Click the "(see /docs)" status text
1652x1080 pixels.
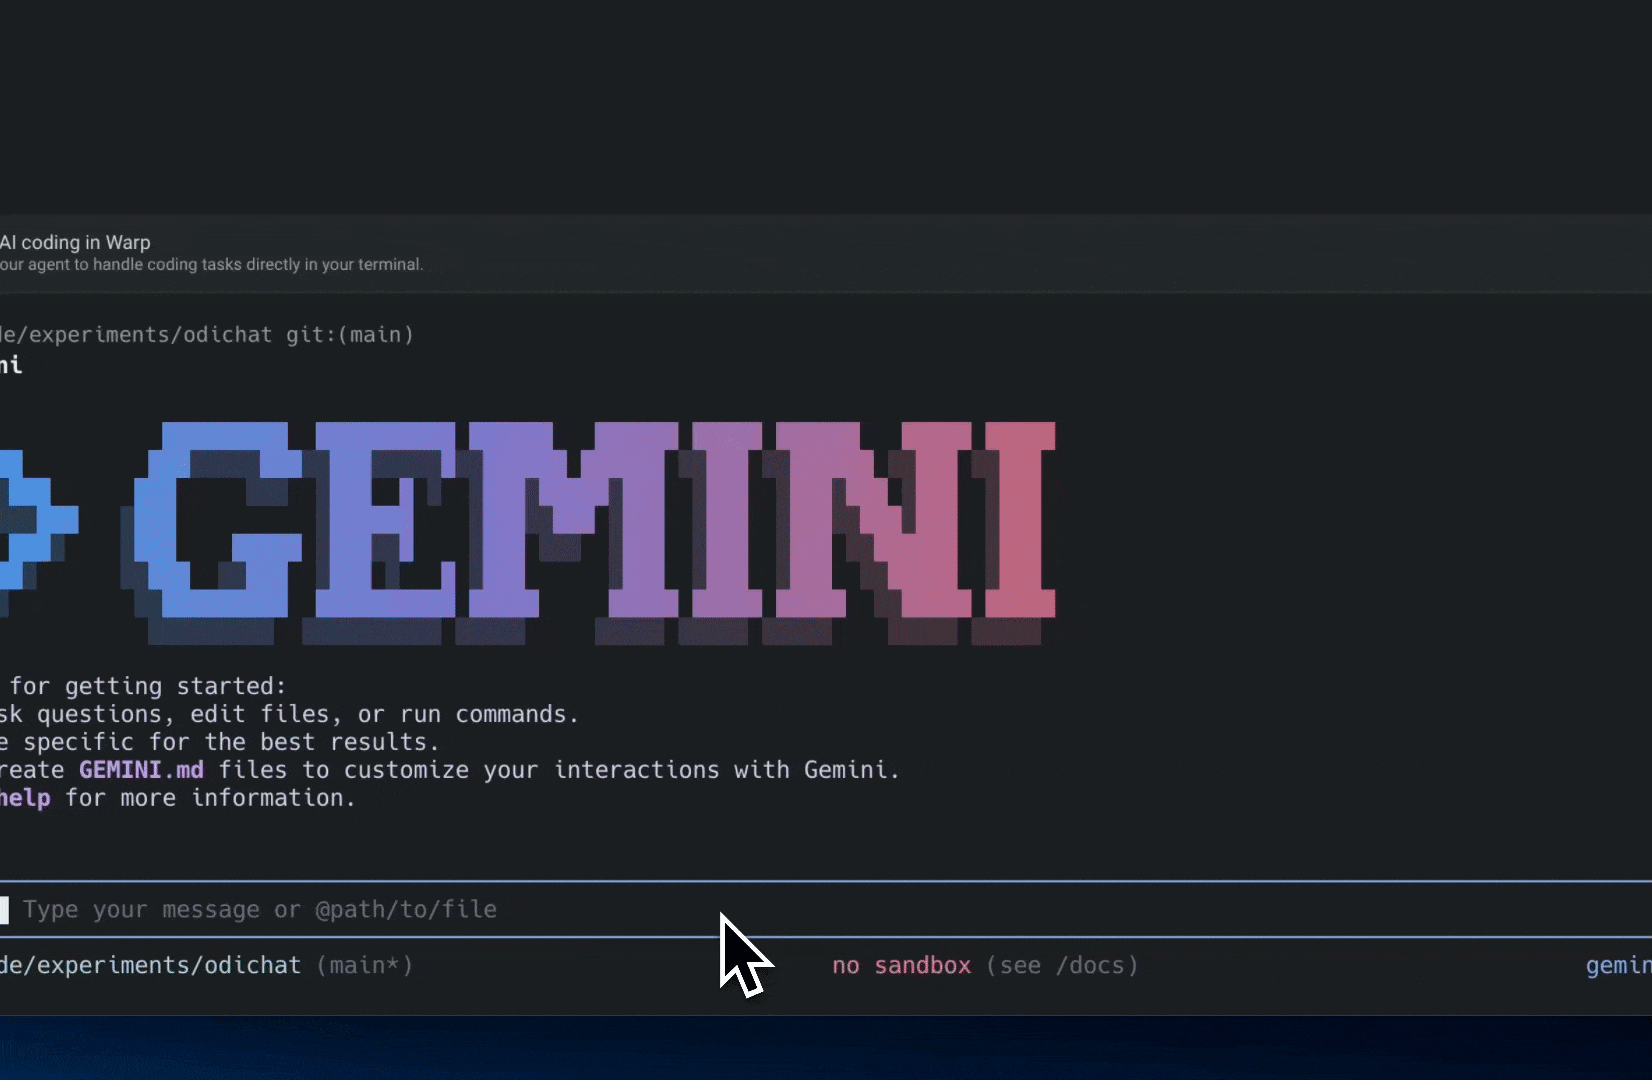[1062, 965]
